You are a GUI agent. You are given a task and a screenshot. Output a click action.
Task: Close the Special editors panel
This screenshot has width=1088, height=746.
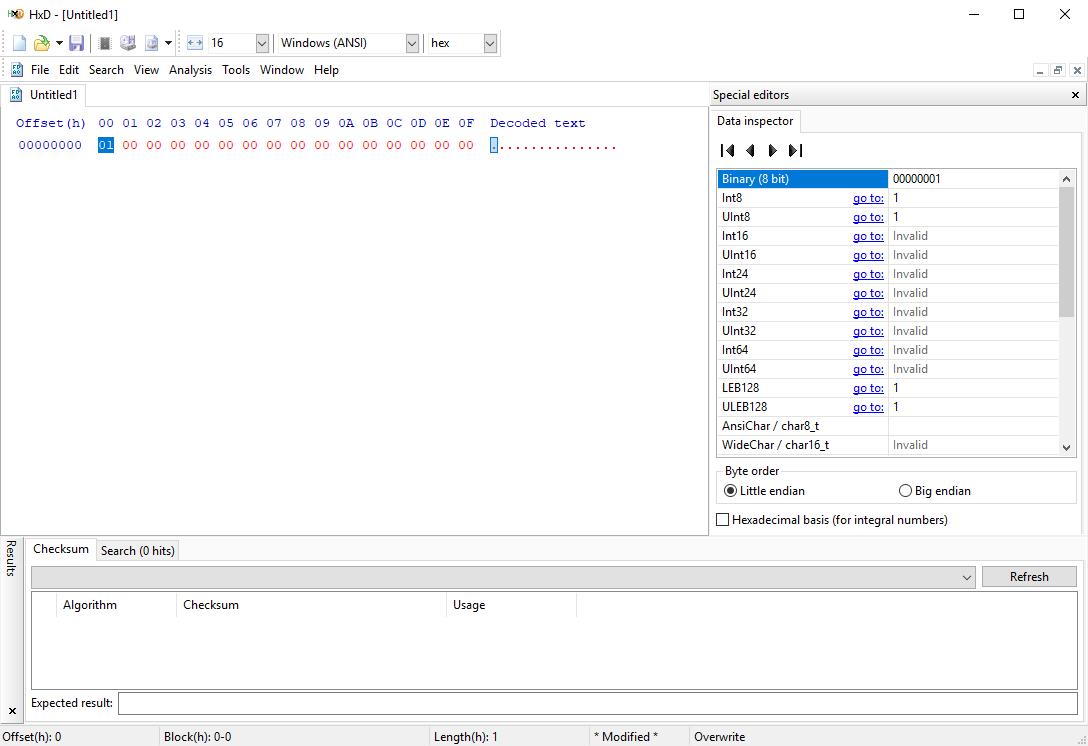click(x=1075, y=95)
